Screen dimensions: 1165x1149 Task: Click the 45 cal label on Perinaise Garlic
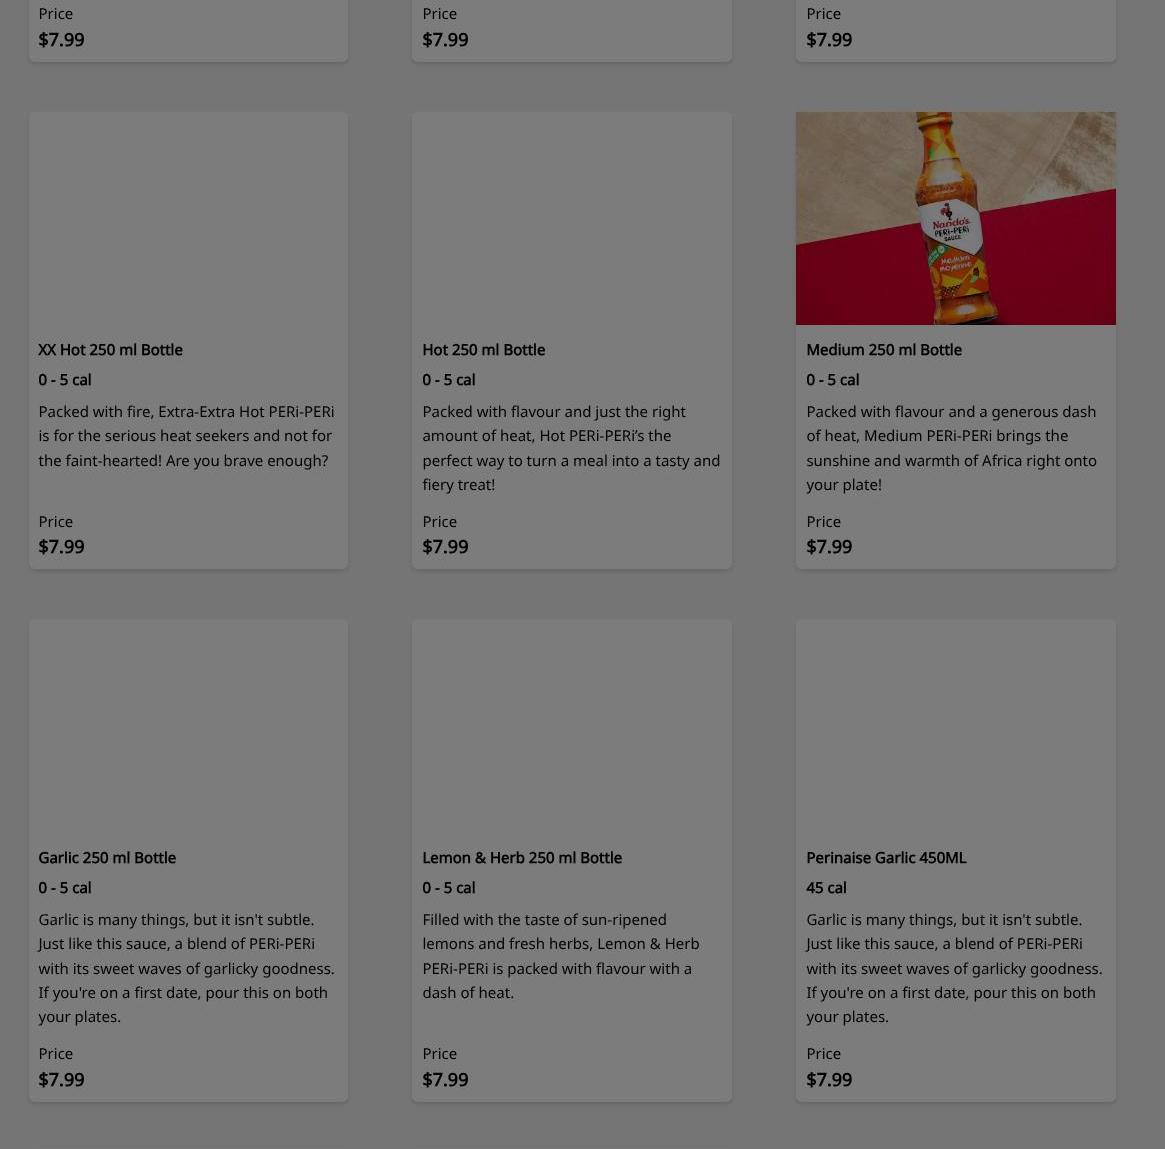[826, 888]
